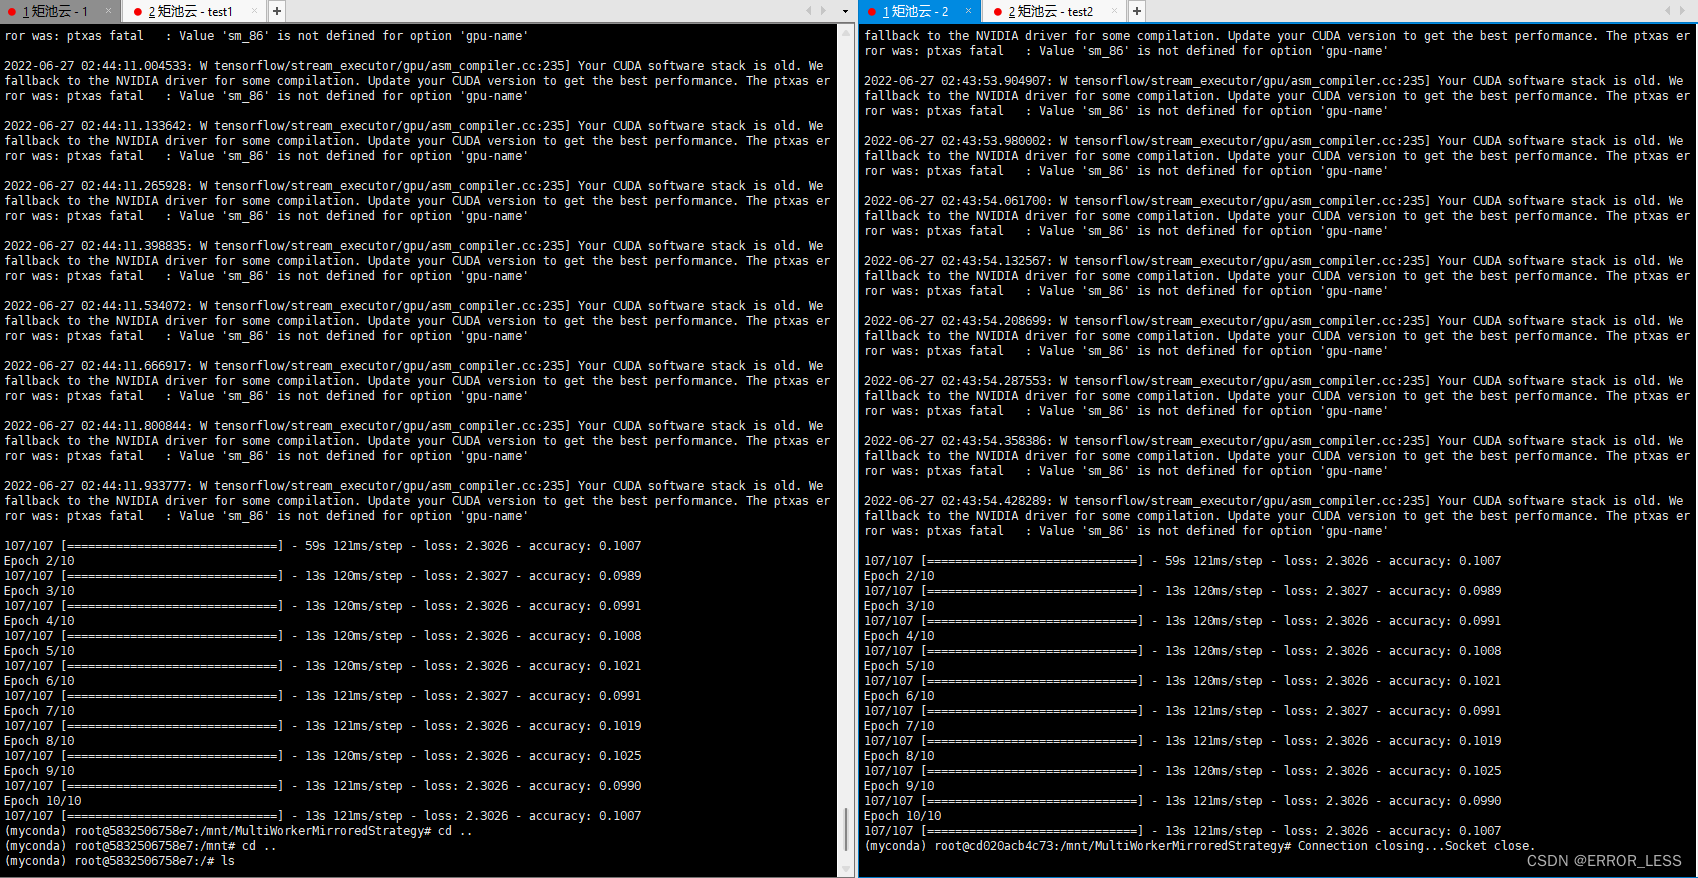This screenshot has height=878, width=1698.
Task: Click 'Epoch 3/10' in the right terminal
Action: 899,606
